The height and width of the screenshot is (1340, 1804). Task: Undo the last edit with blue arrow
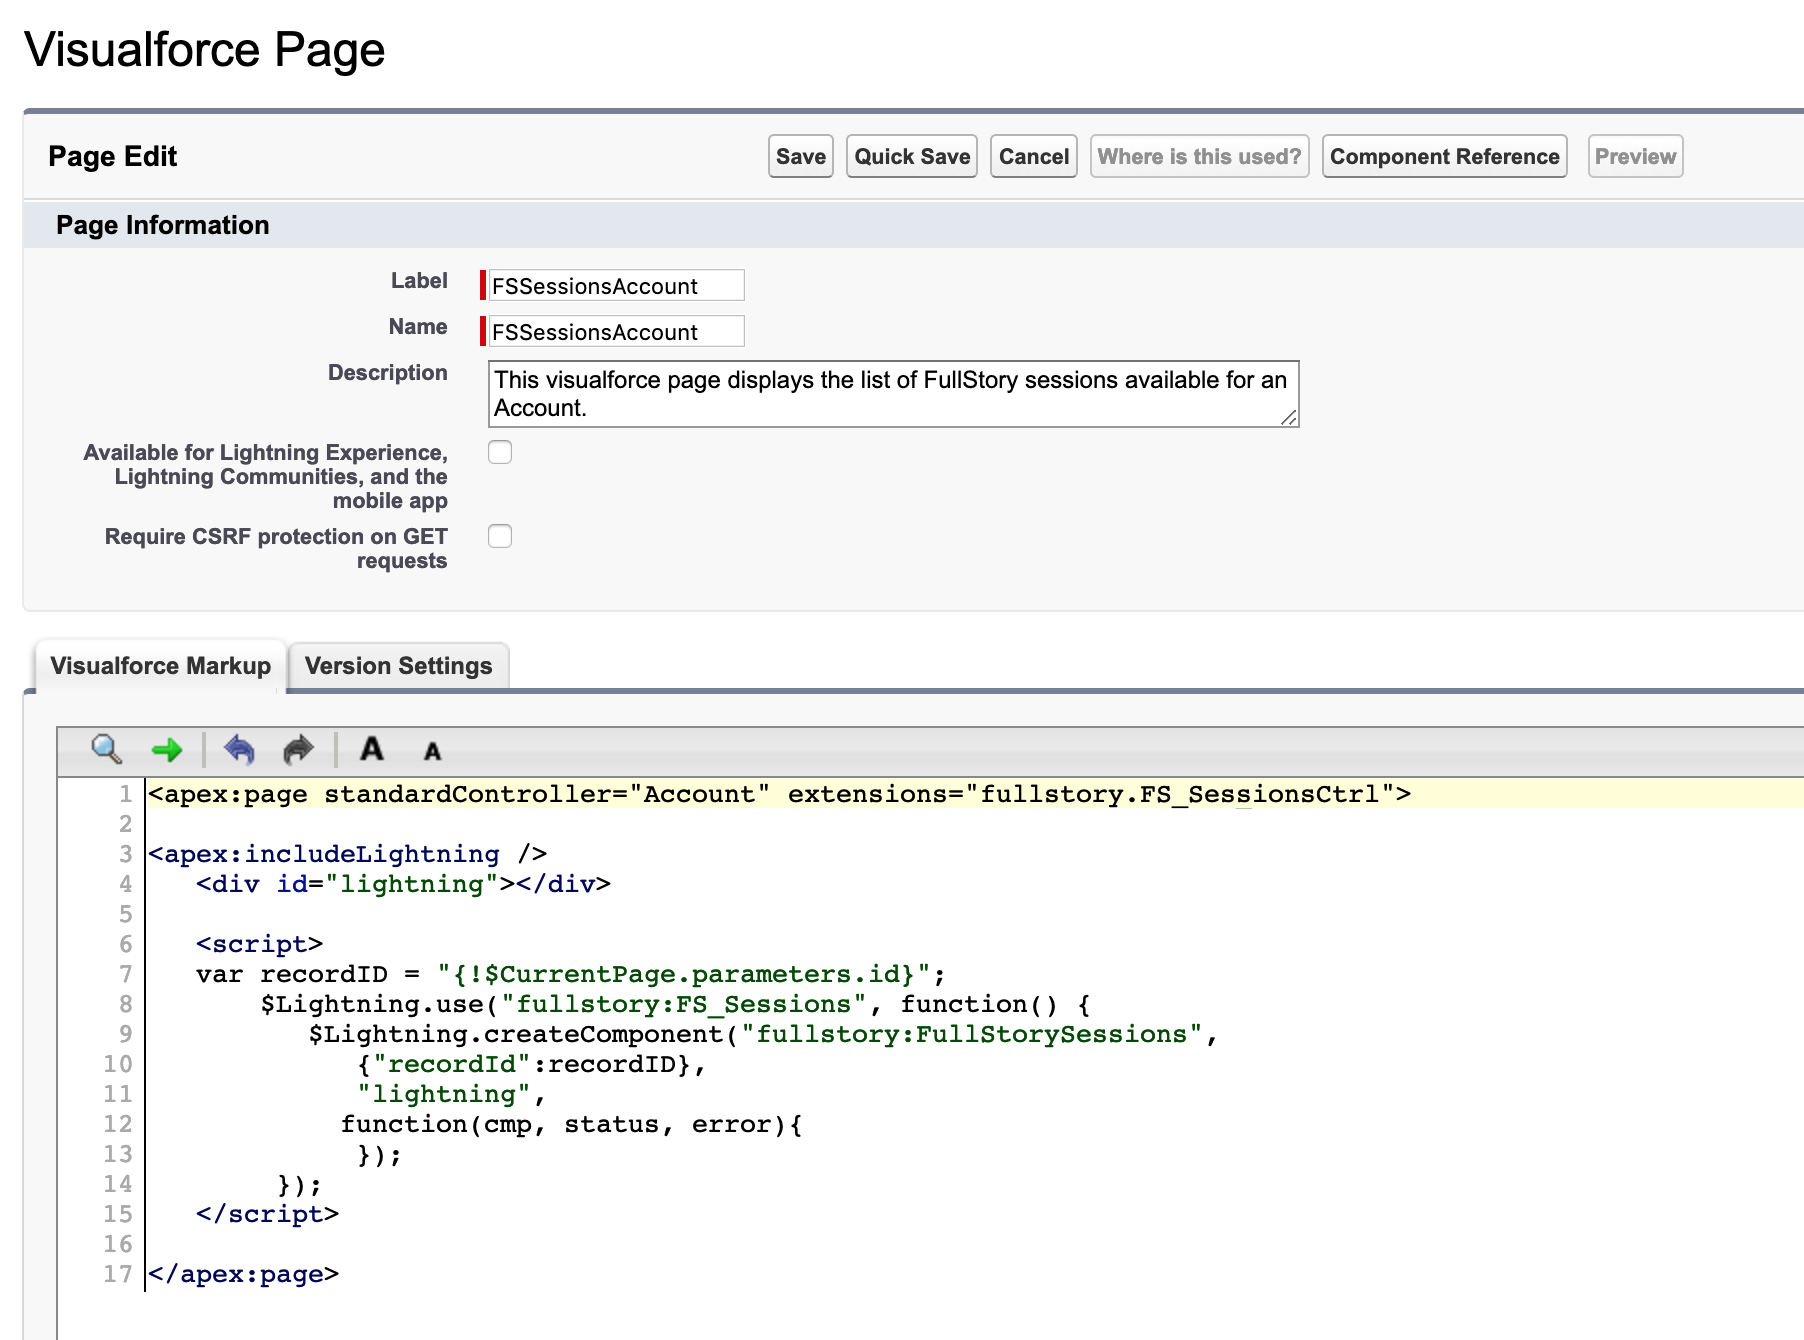pos(239,749)
